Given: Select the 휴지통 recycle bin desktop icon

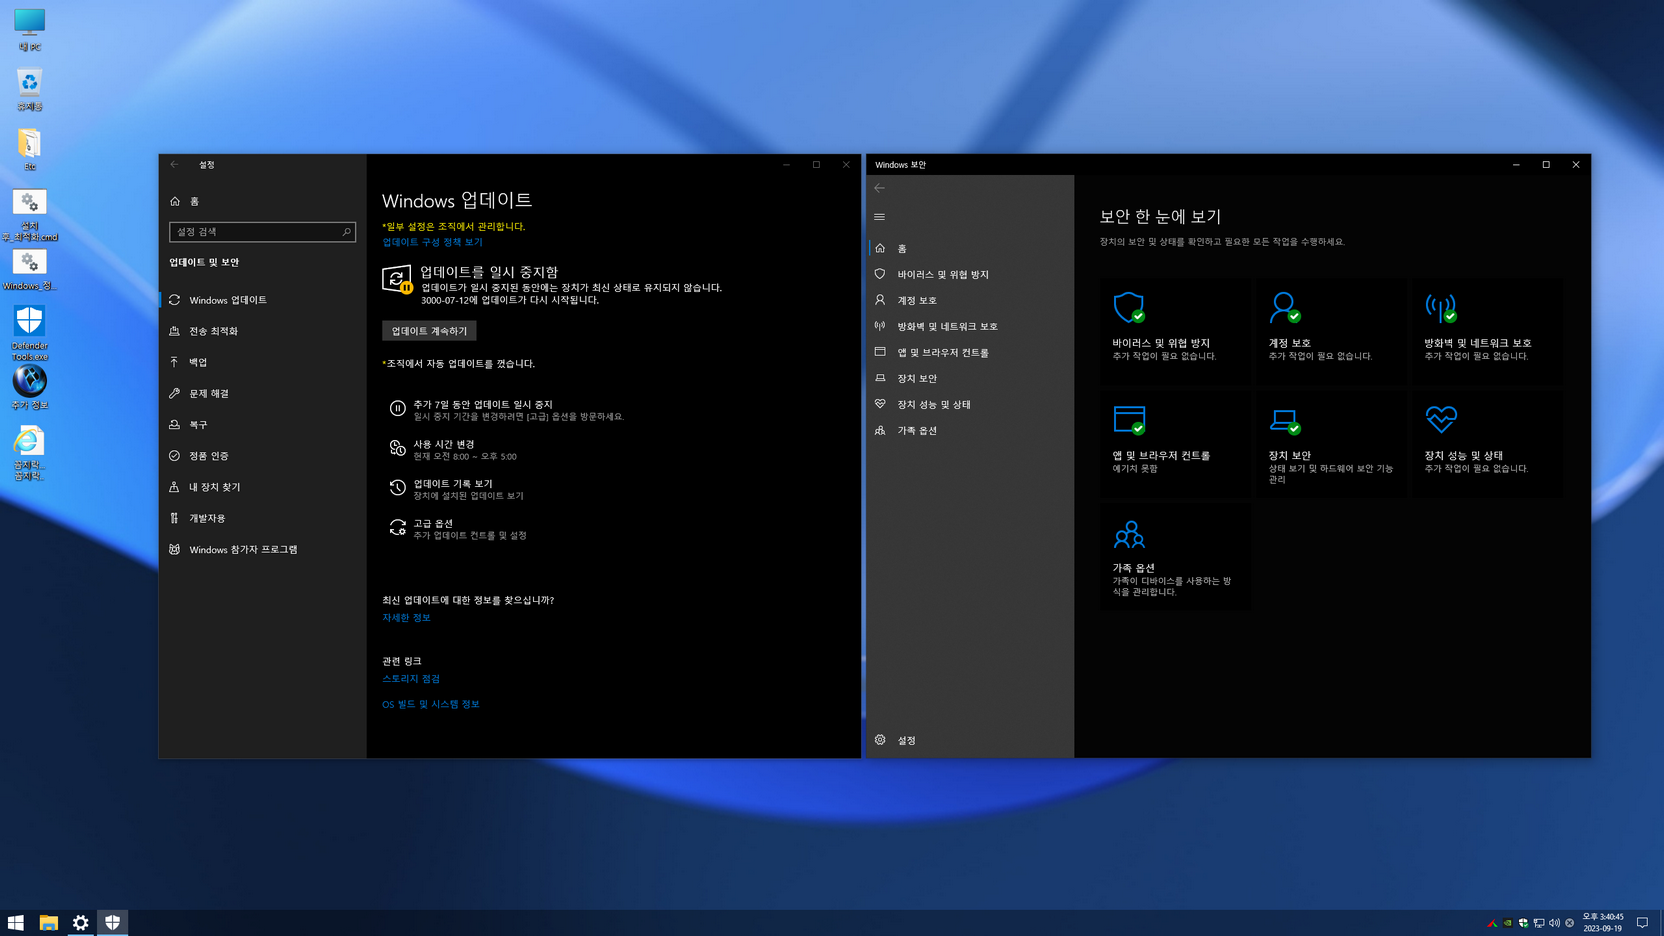Looking at the screenshot, I should click(29, 89).
